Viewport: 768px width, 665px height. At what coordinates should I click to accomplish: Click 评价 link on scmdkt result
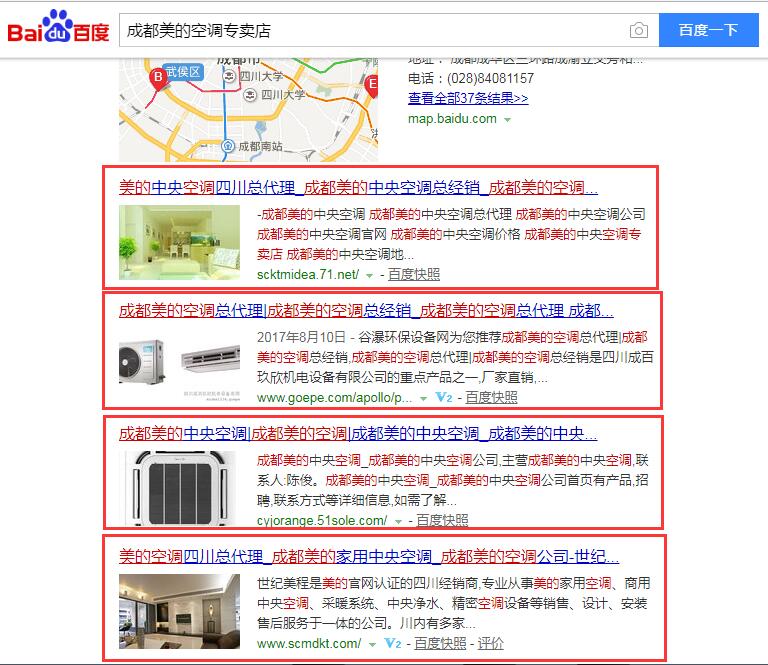click(x=490, y=643)
